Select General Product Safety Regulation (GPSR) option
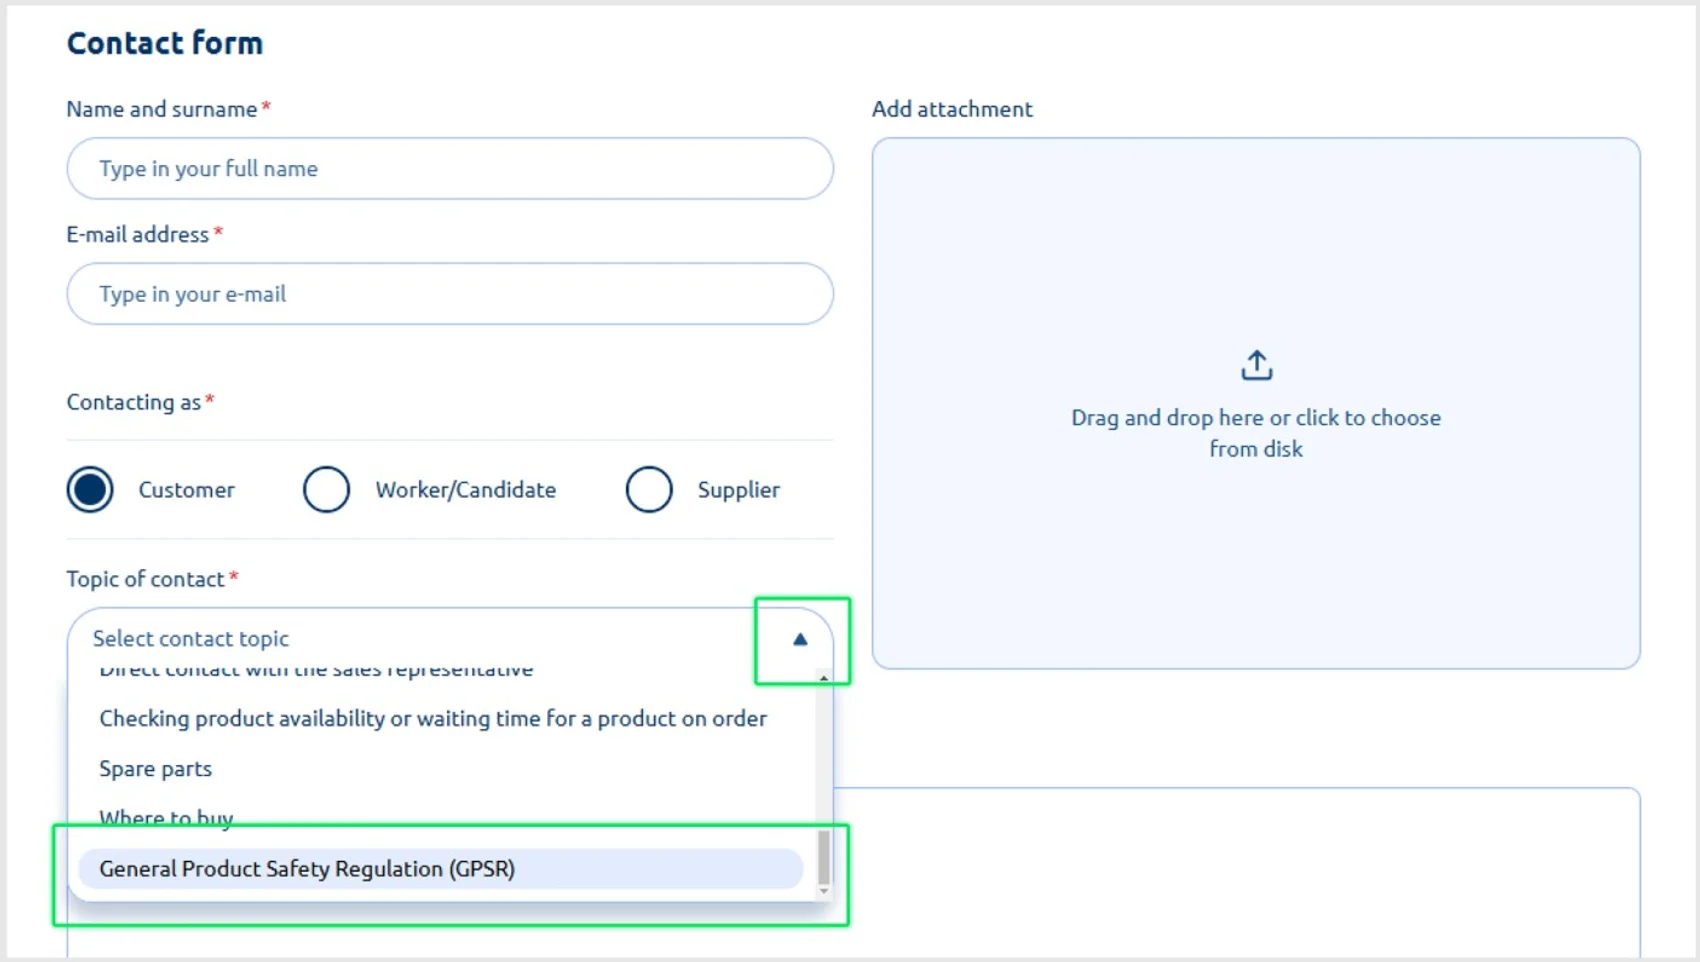 coord(307,869)
